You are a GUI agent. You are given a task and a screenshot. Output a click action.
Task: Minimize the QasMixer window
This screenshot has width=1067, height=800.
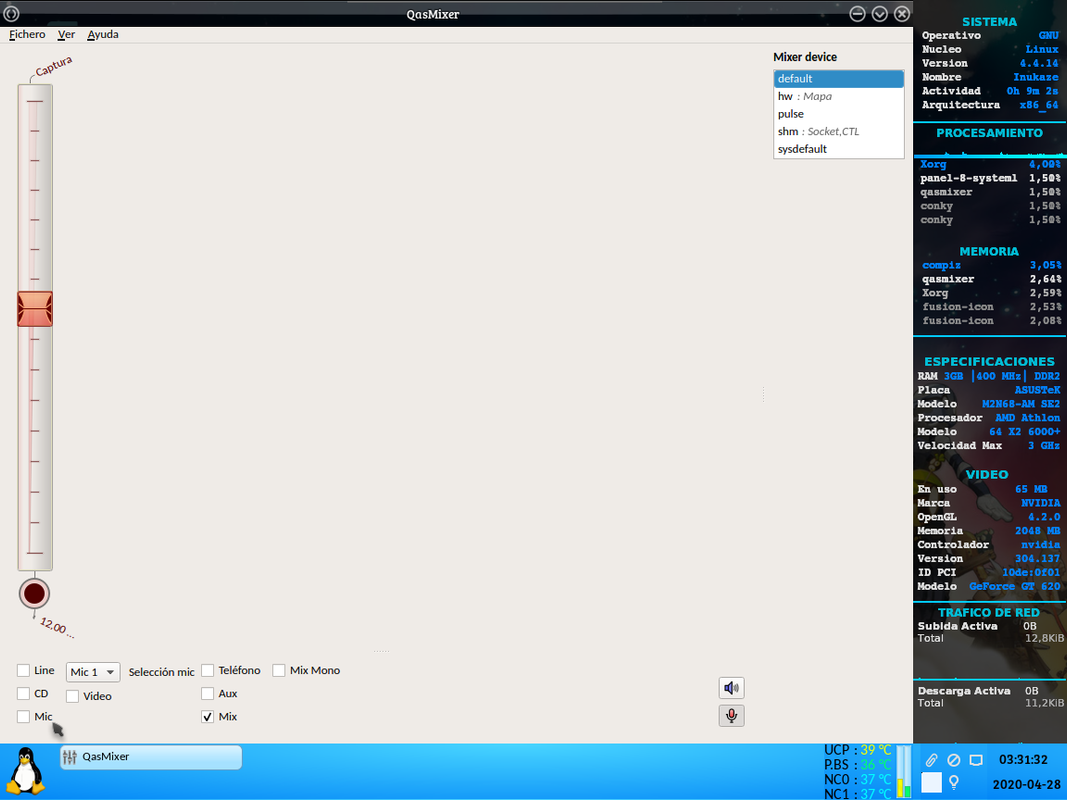tap(857, 14)
